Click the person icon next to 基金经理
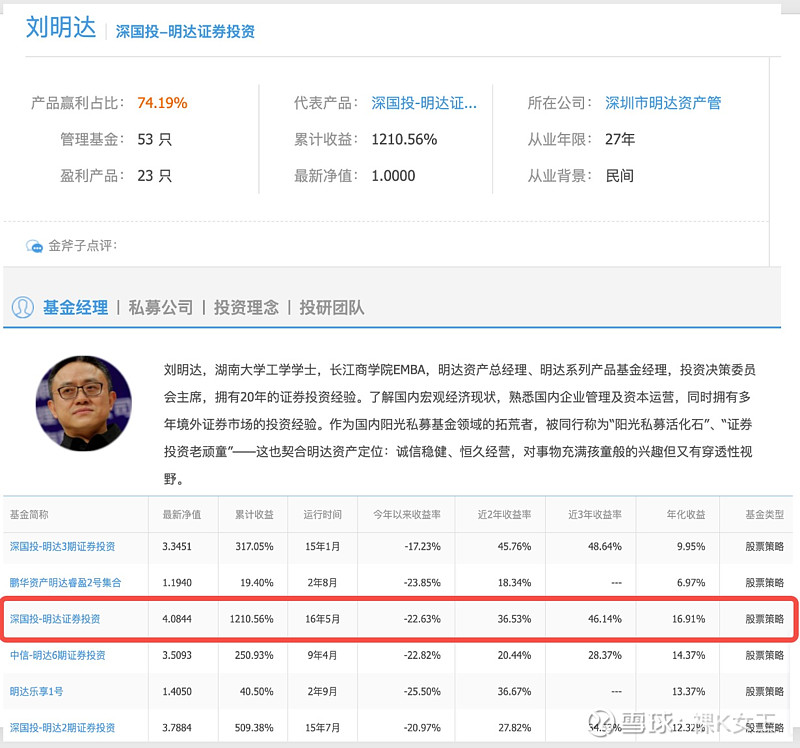 point(22,308)
